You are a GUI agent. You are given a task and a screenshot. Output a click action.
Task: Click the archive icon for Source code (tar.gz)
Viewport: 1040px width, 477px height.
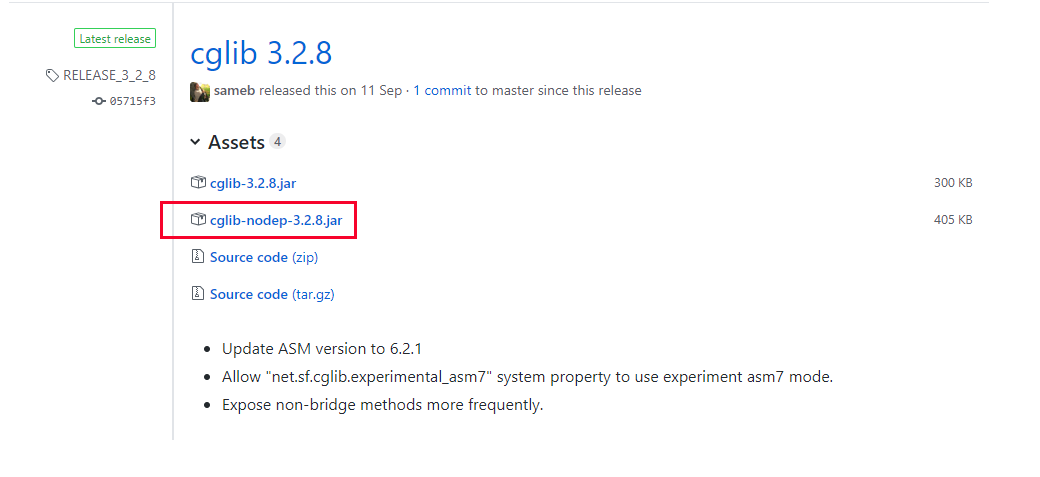[x=197, y=294]
